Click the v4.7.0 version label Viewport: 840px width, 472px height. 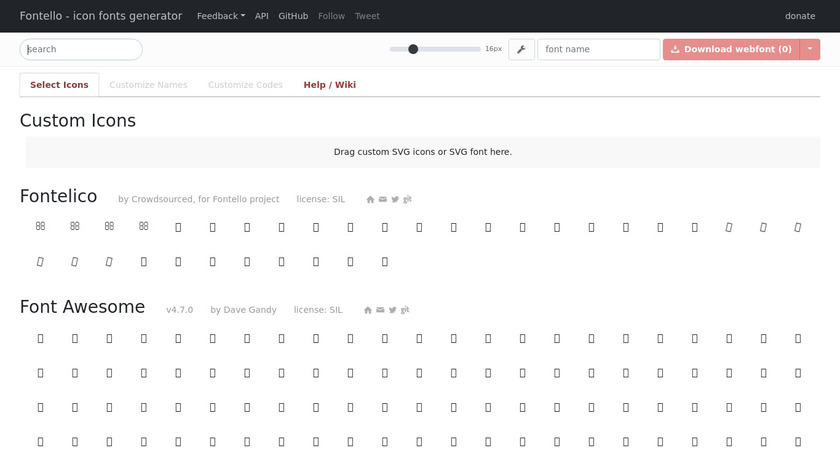pyautogui.click(x=179, y=310)
